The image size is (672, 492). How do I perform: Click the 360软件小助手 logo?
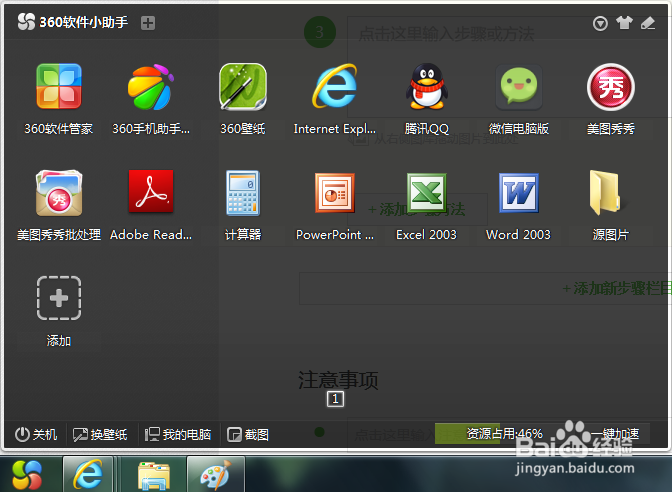point(26,22)
